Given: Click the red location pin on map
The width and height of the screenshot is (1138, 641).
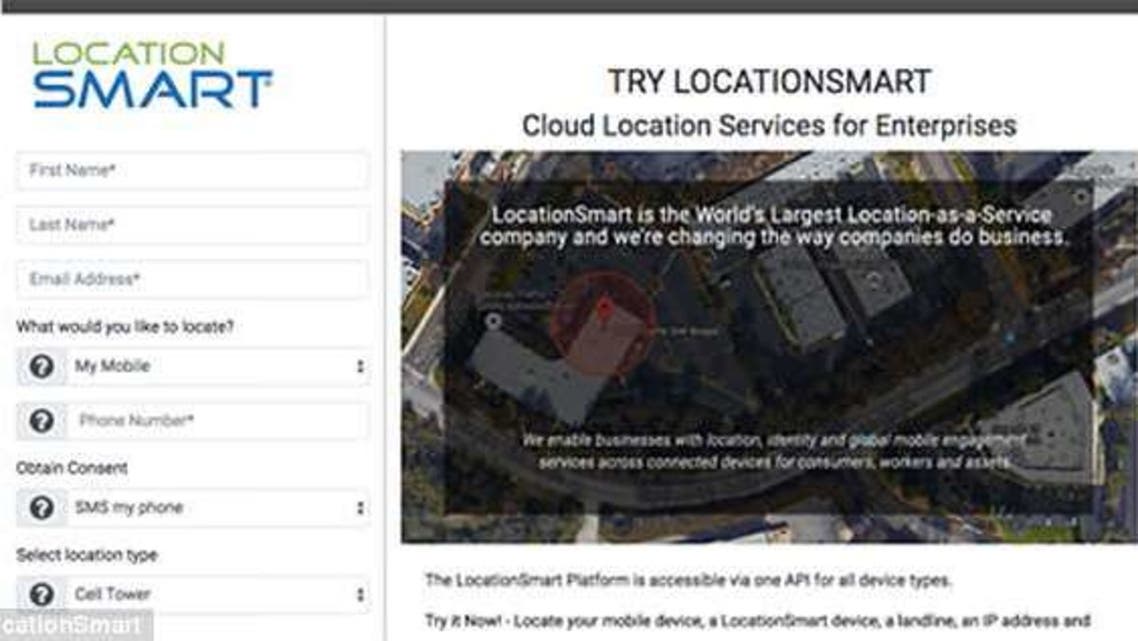Looking at the screenshot, I should pyautogui.click(x=604, y=311).
